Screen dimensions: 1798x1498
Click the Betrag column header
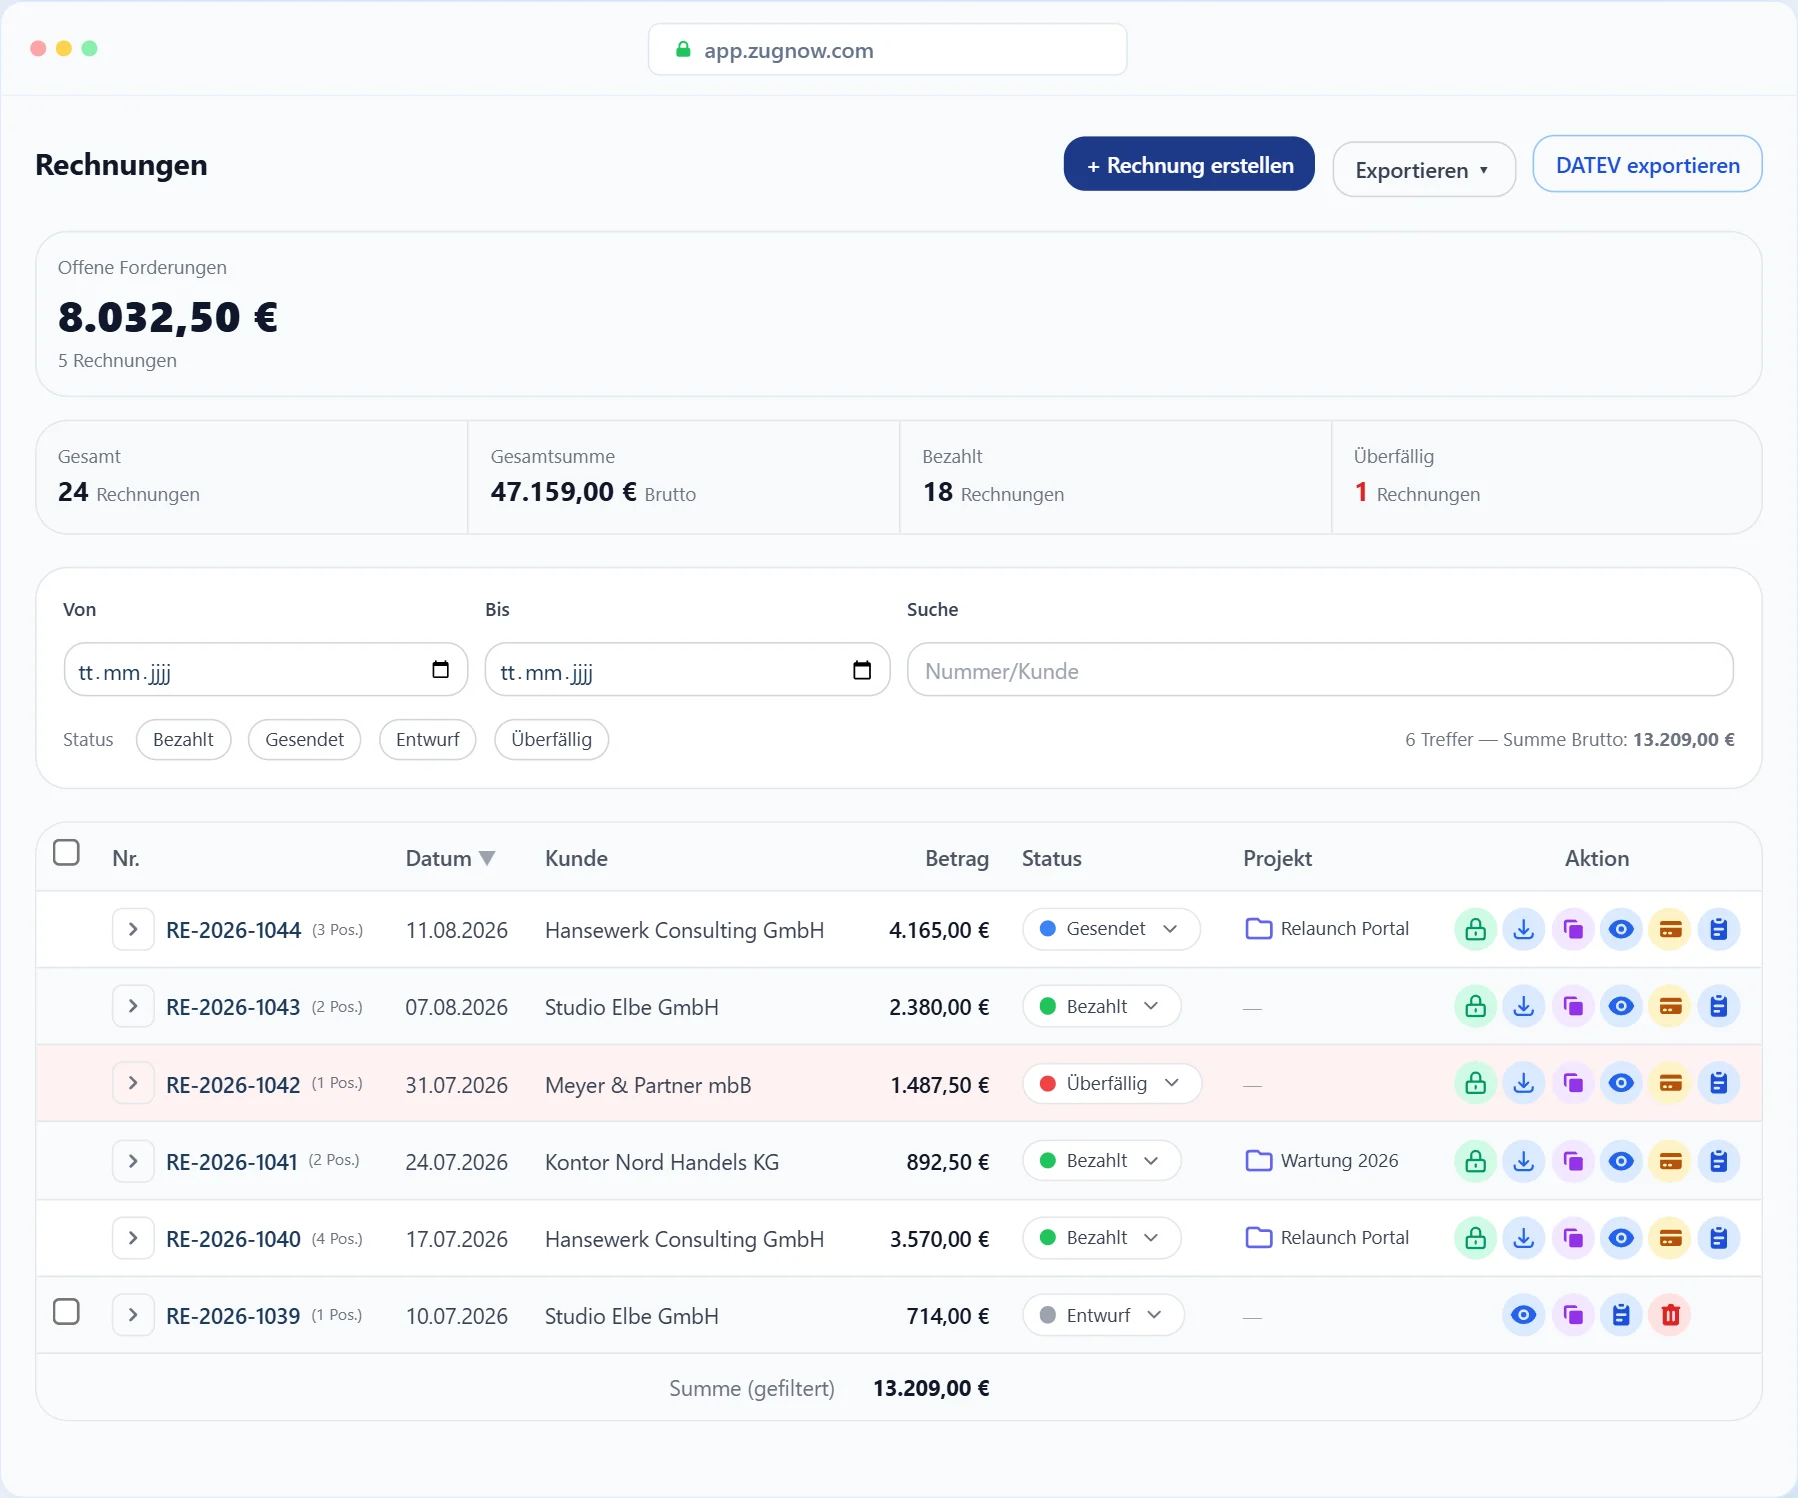(x=957, y=859)
